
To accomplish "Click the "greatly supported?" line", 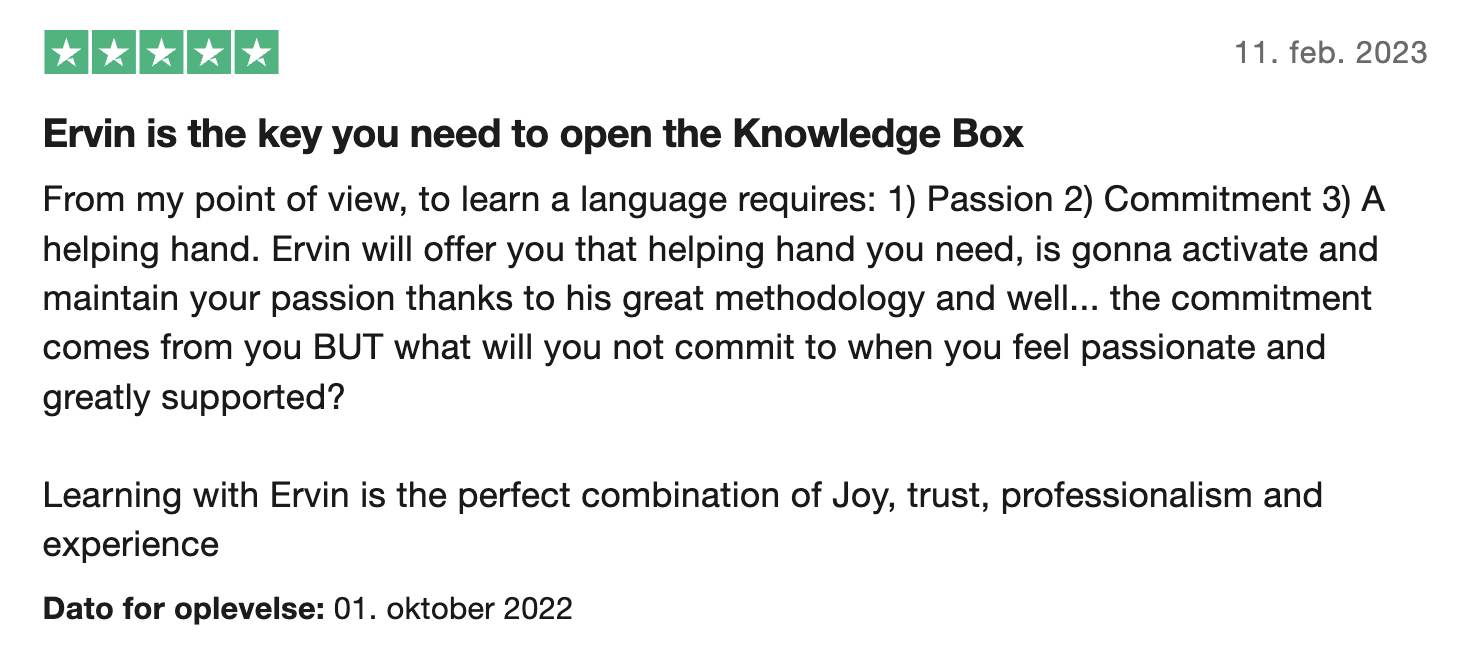I will pos(194,398).
